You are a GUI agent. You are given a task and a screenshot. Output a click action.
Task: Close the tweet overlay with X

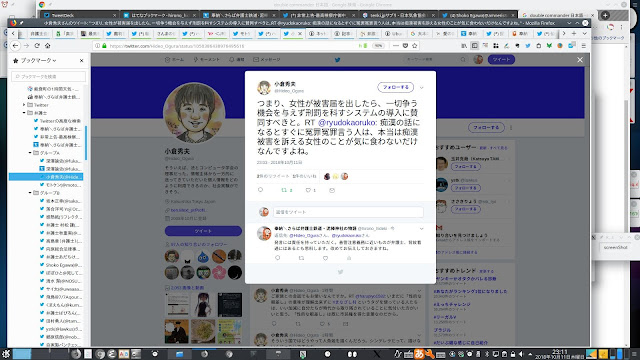(x=580, y=60)
